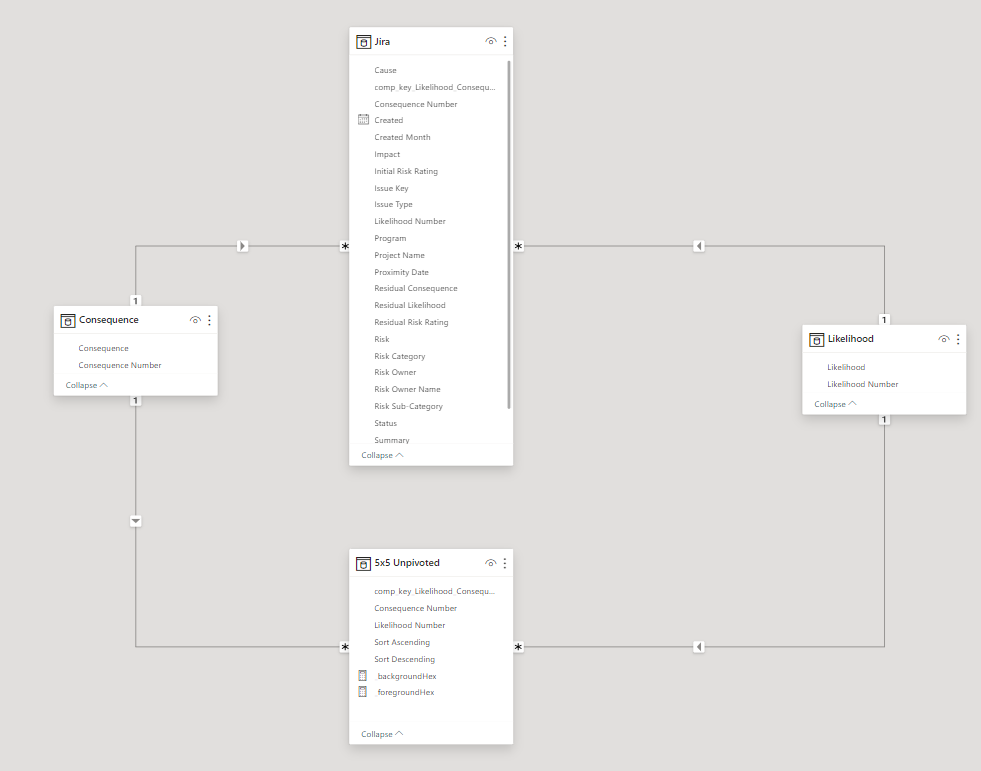Select the Residual Consequence field
Image resolution: width=981 pixels, height=771 pixels.
415,288
